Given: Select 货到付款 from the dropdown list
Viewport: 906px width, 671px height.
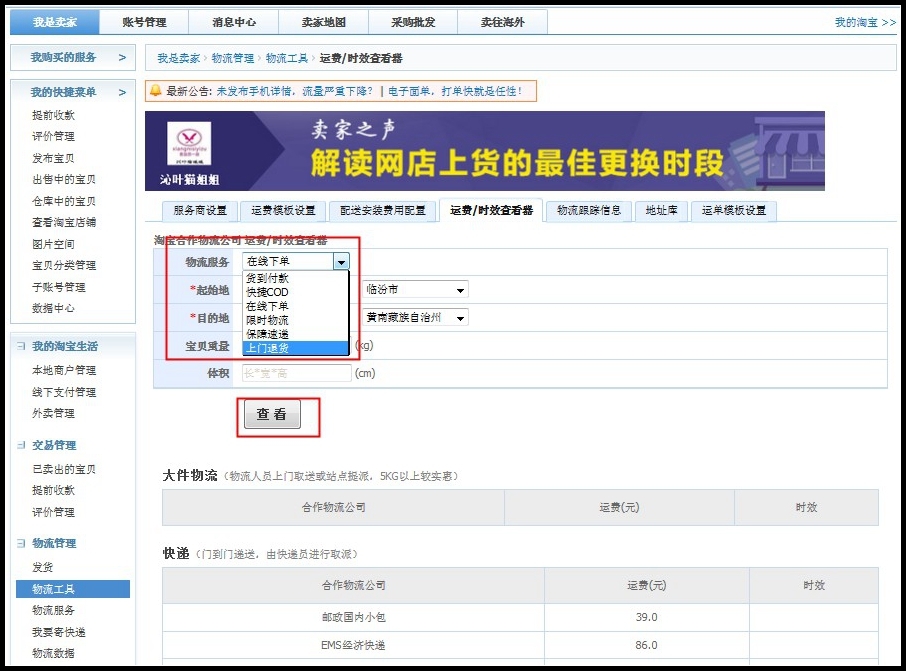Looking at the screenshot, I should point(296,278).
